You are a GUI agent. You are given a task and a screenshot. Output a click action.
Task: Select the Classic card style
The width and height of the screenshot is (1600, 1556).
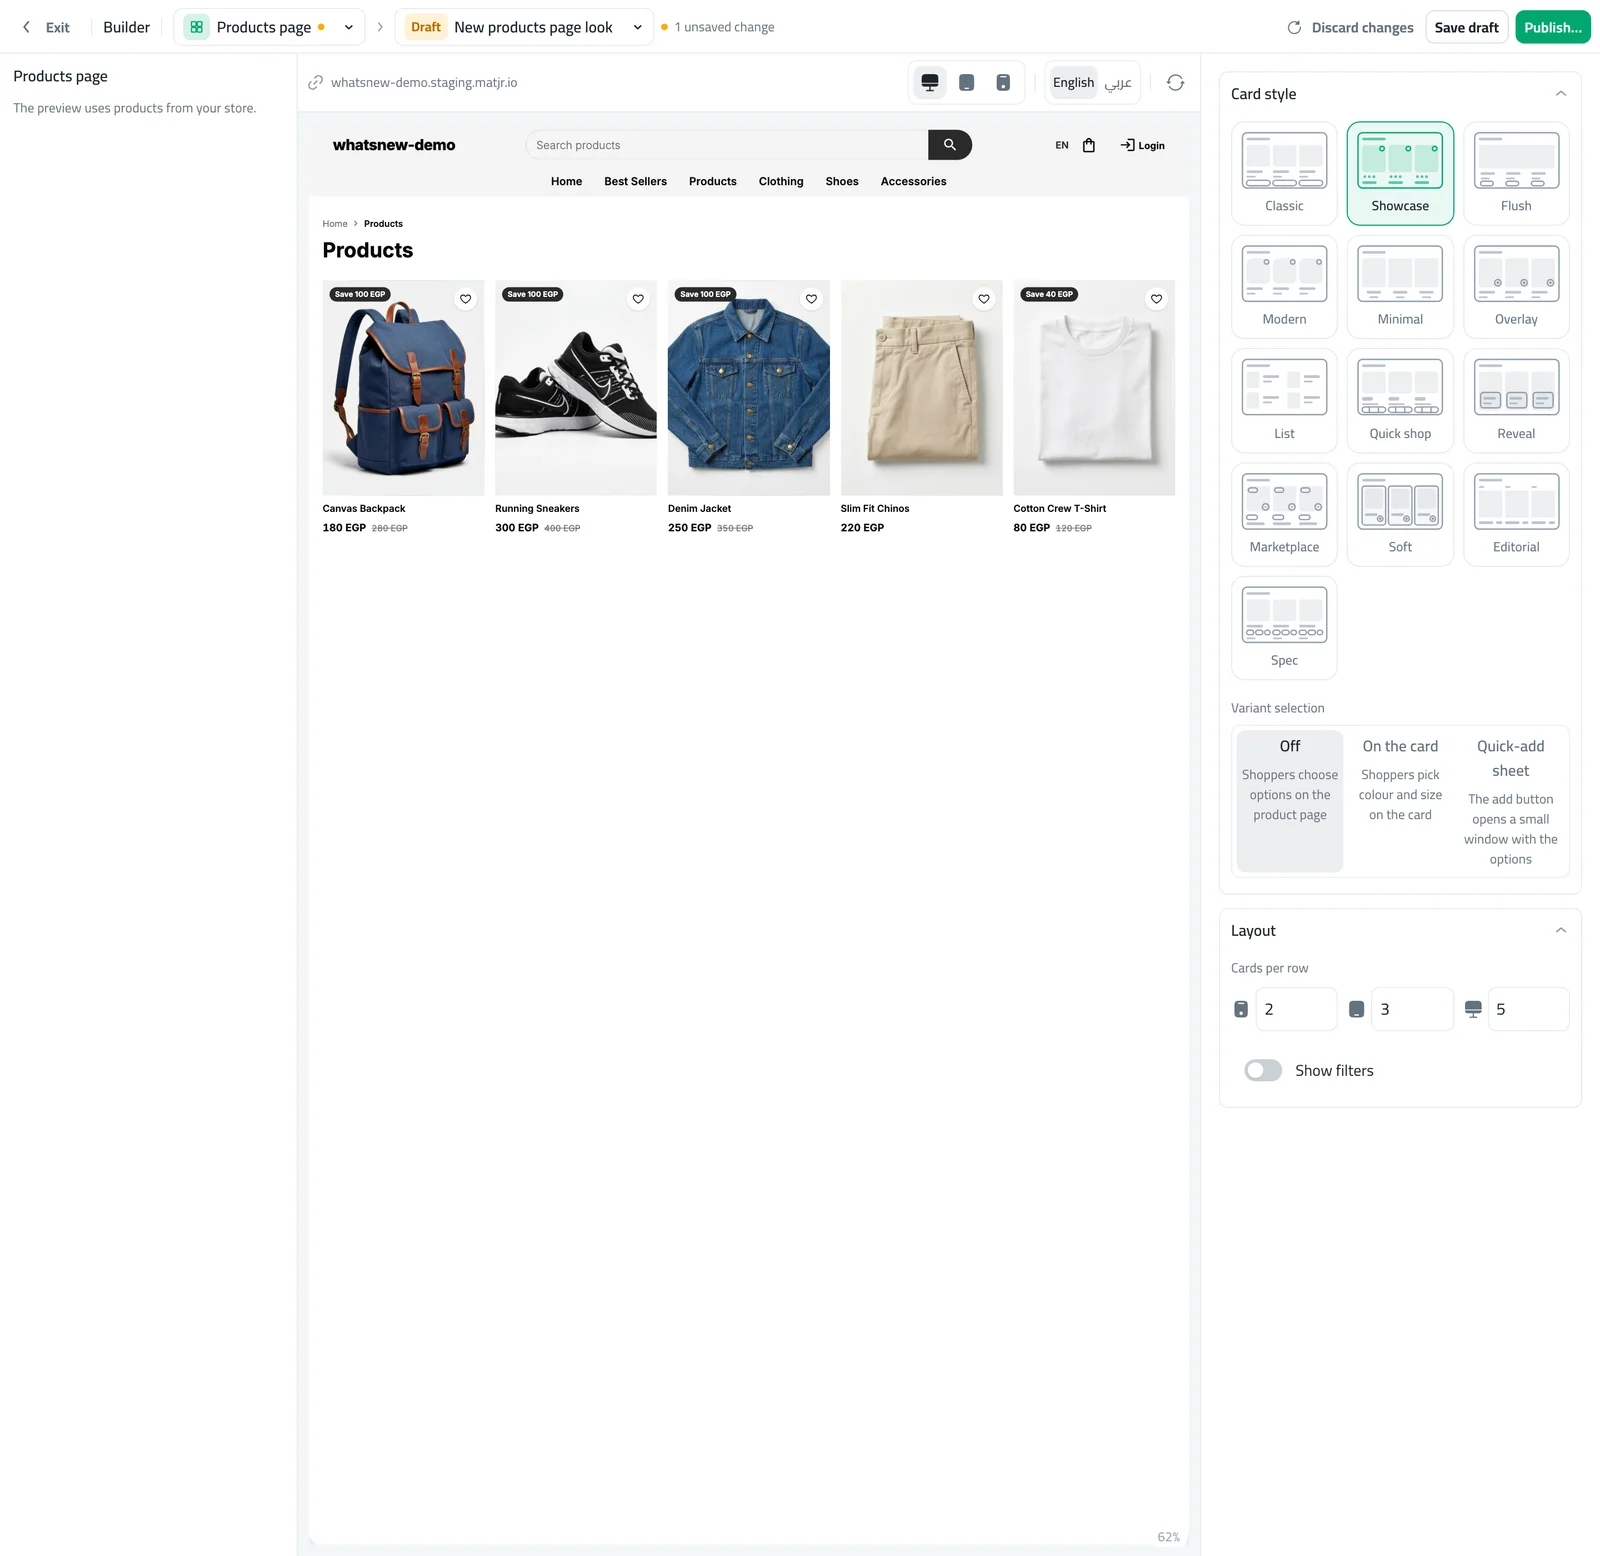coord(1284,173)
